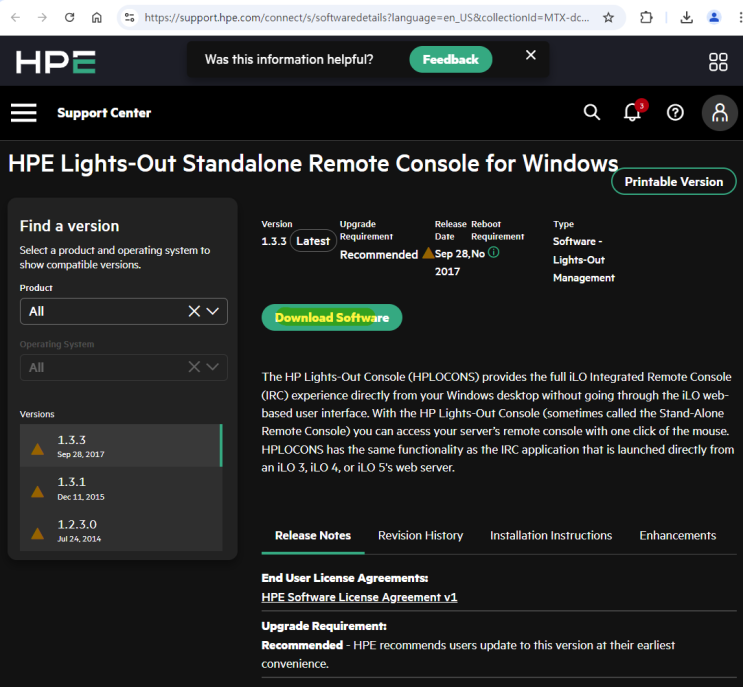Dismiss the feedback banner
Viewport: 743px width, 687px height.
click(531, 55)
